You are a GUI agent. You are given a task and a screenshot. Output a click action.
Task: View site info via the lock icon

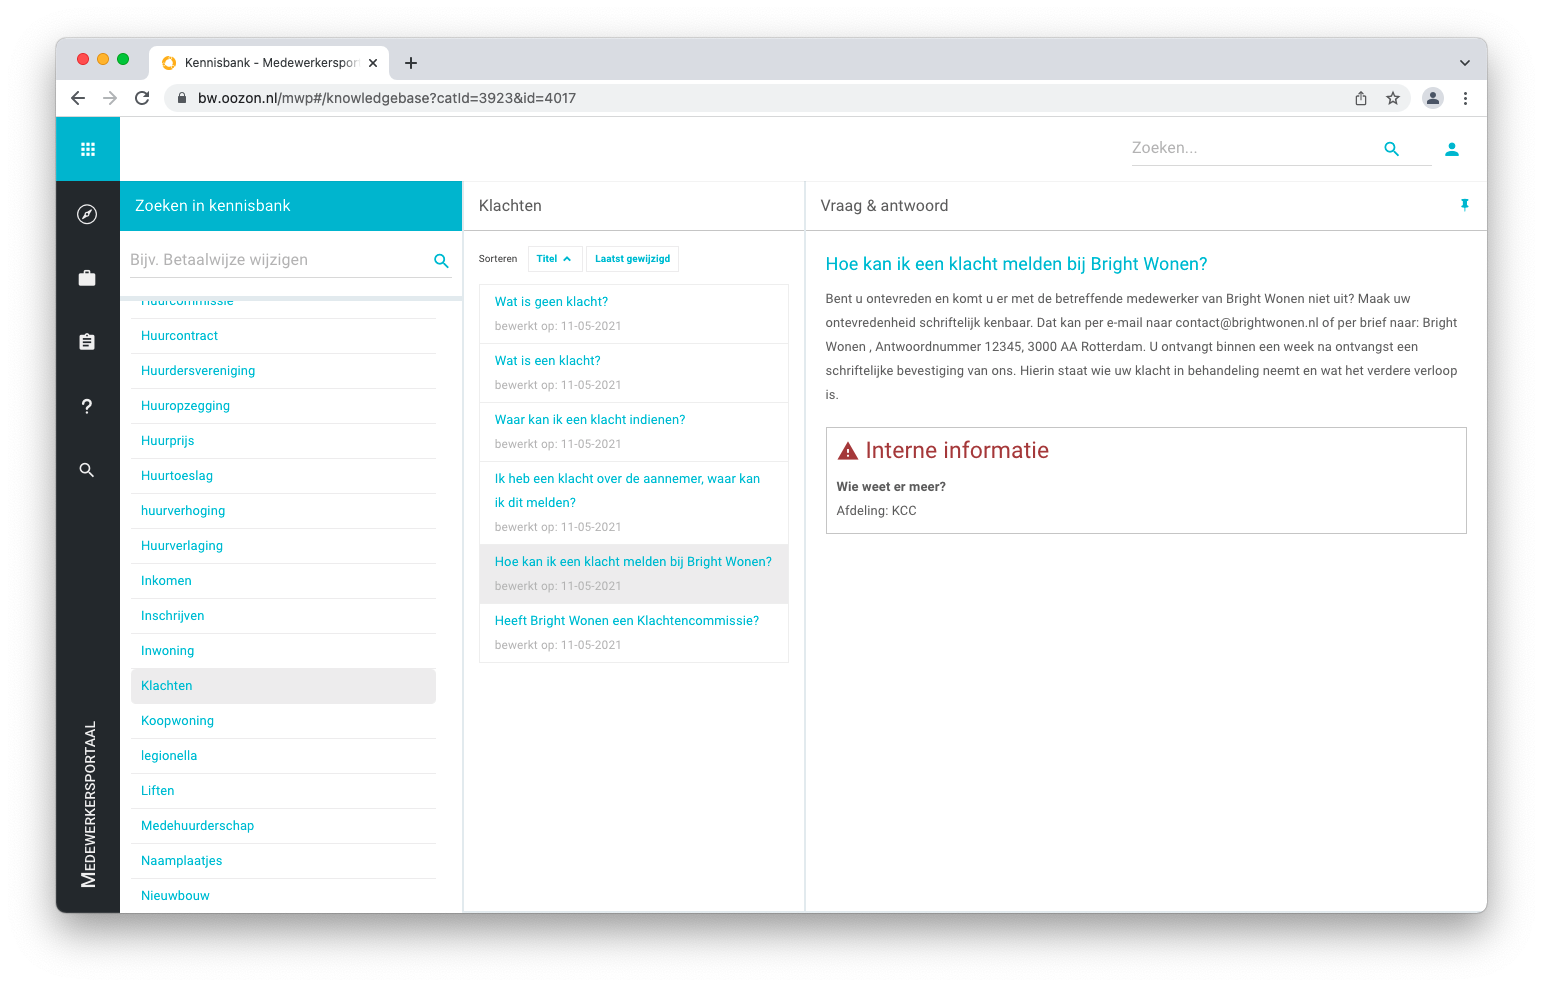[x=182, y=98]
